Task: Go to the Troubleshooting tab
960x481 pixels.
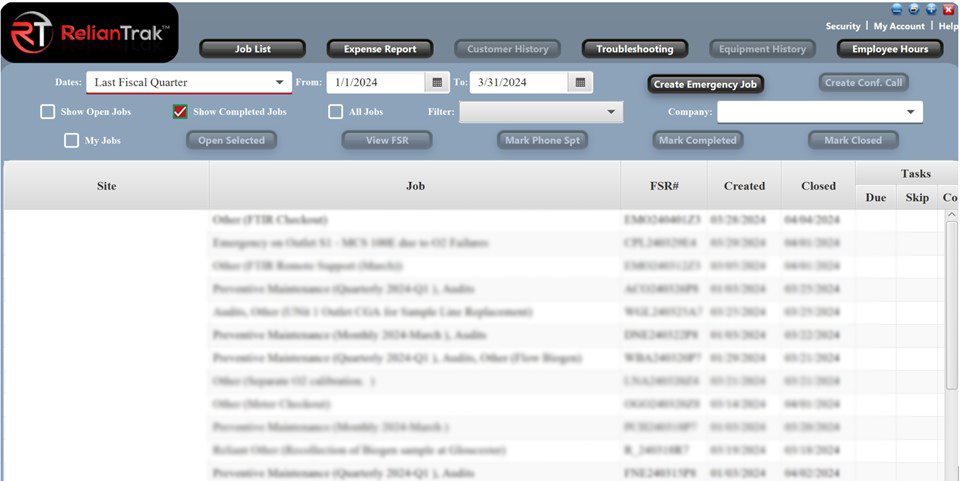Action: pyautogui.click(x=635, y=49)
